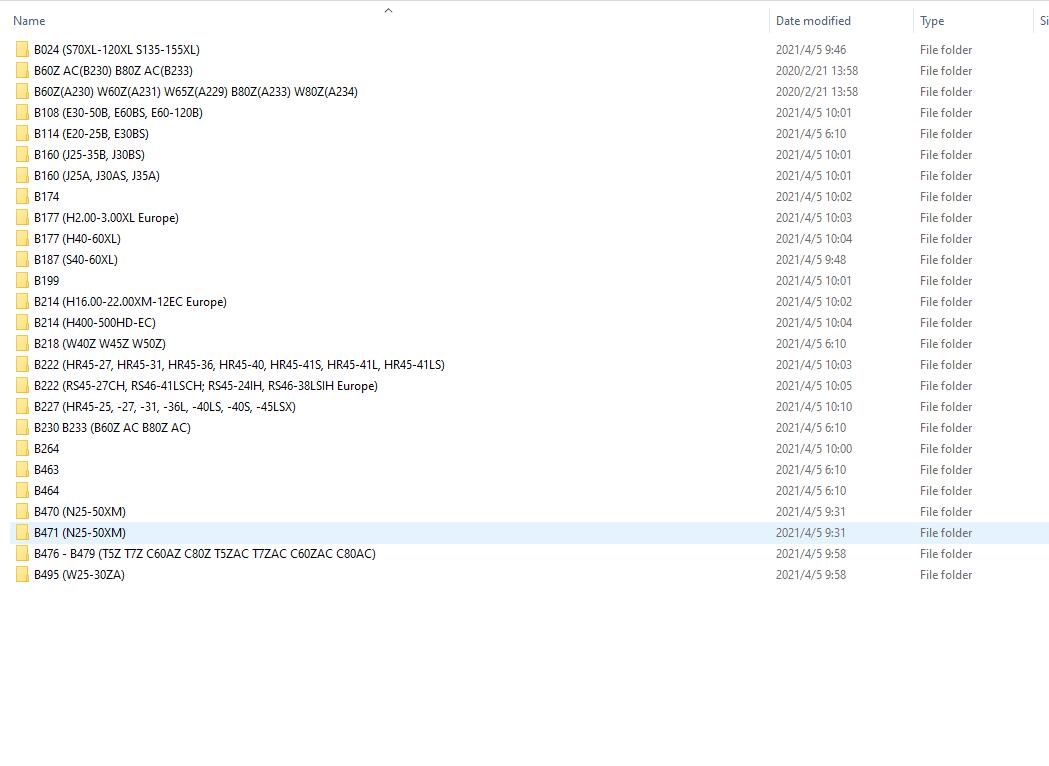Select folder name B495 (W25-30ZA)

[x=79, y=575]
